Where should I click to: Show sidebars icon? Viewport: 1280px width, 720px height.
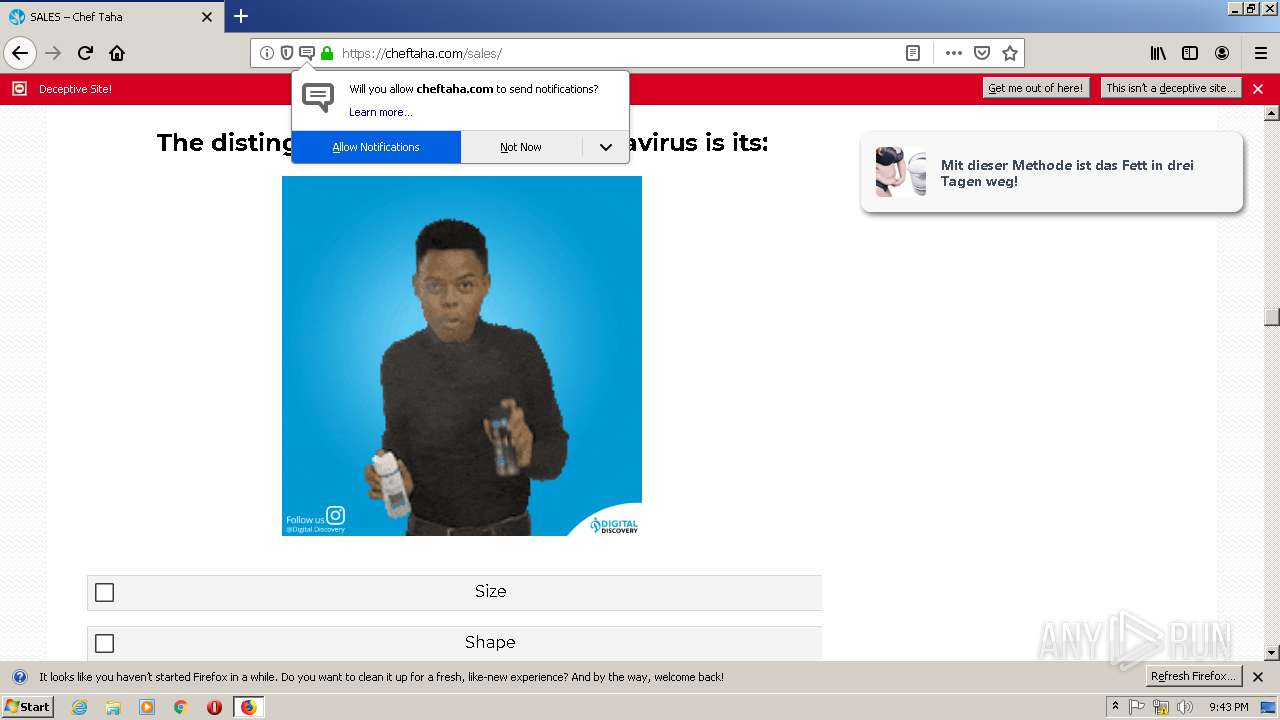1190,53
